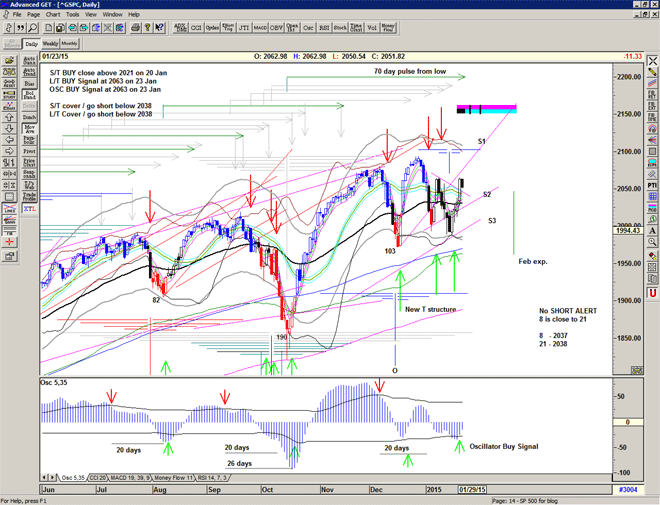Click the magenta bar at chart top

coord(486,107)
